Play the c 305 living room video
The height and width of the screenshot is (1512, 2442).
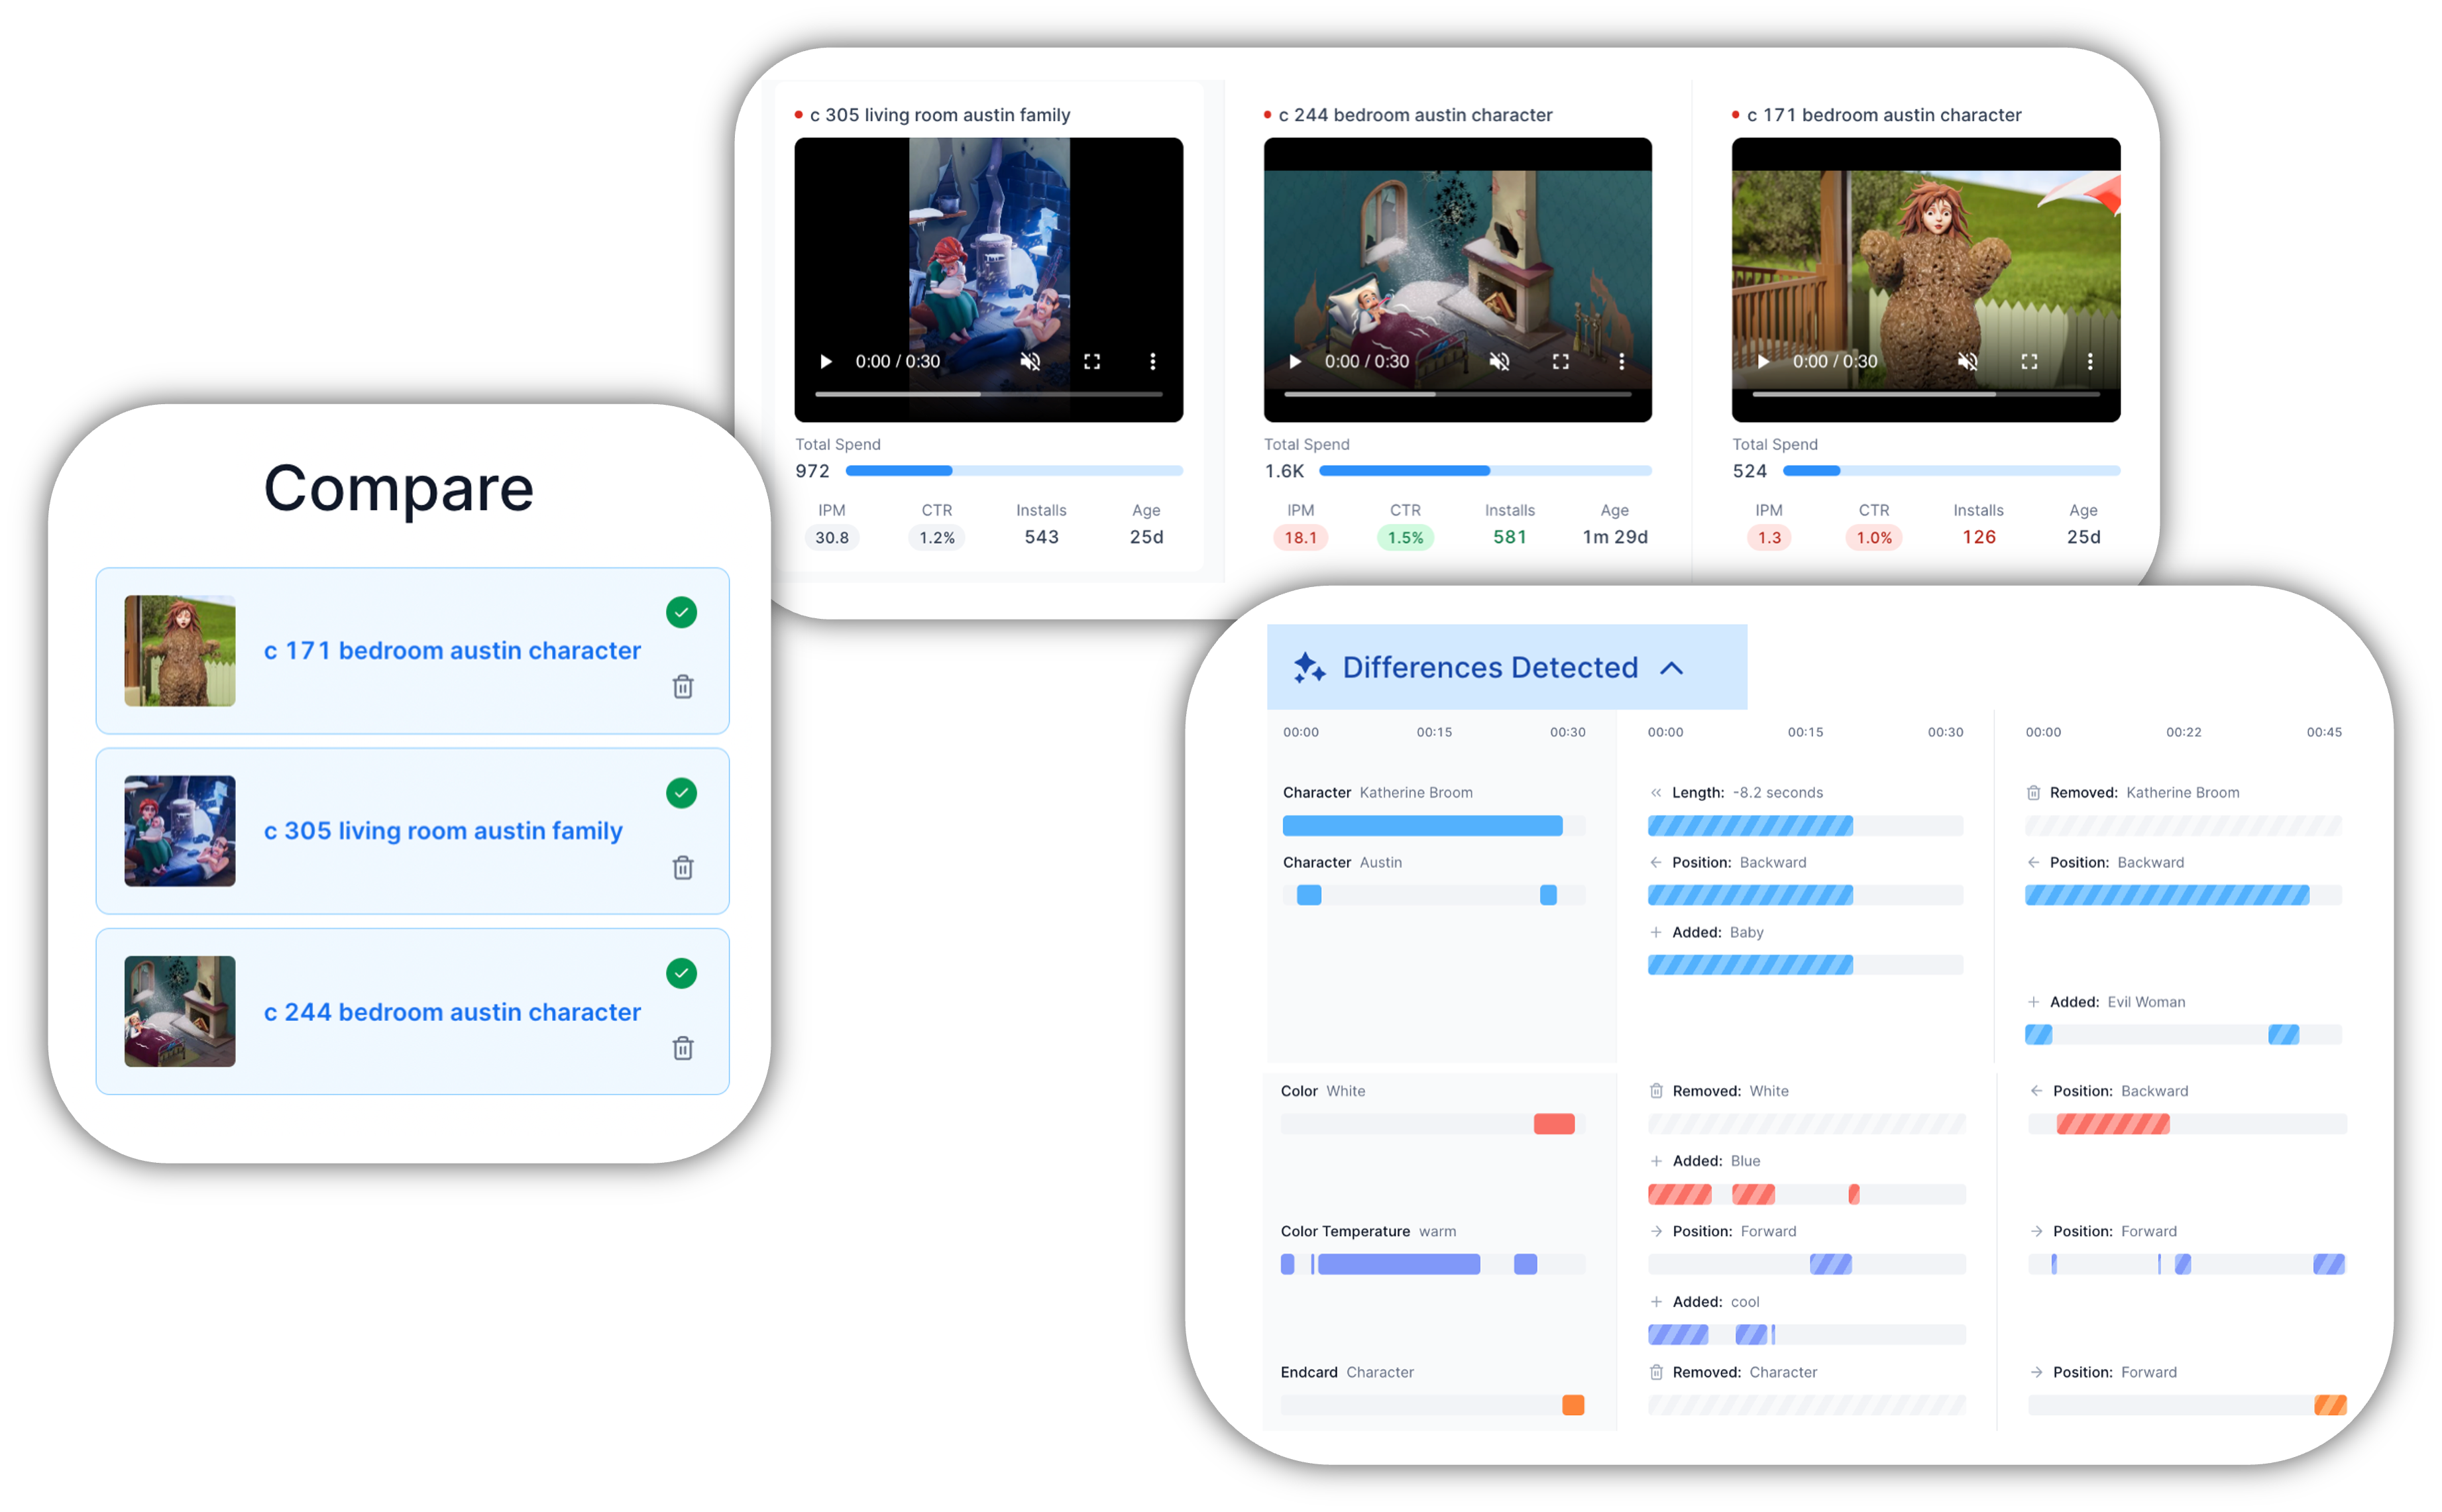point(825,361)
